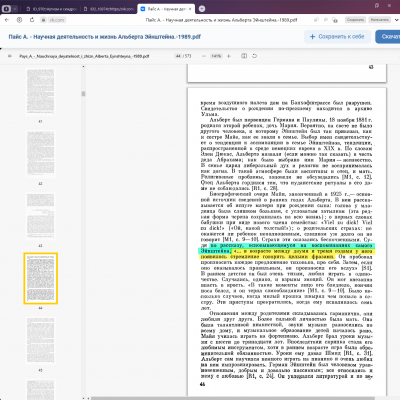This screenshot has height=400, width=400.
Task: Click 'Сохранить к себе' button
Action: coord(337,37)
